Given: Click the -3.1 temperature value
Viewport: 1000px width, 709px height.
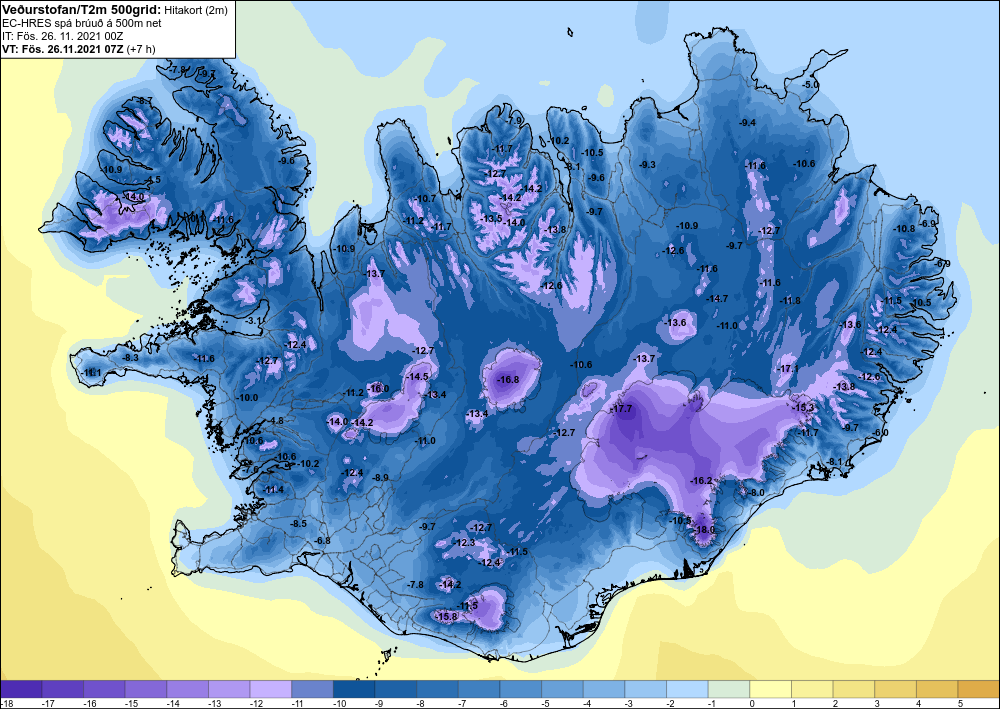Looking at the screenshot, I should [255, 320].
